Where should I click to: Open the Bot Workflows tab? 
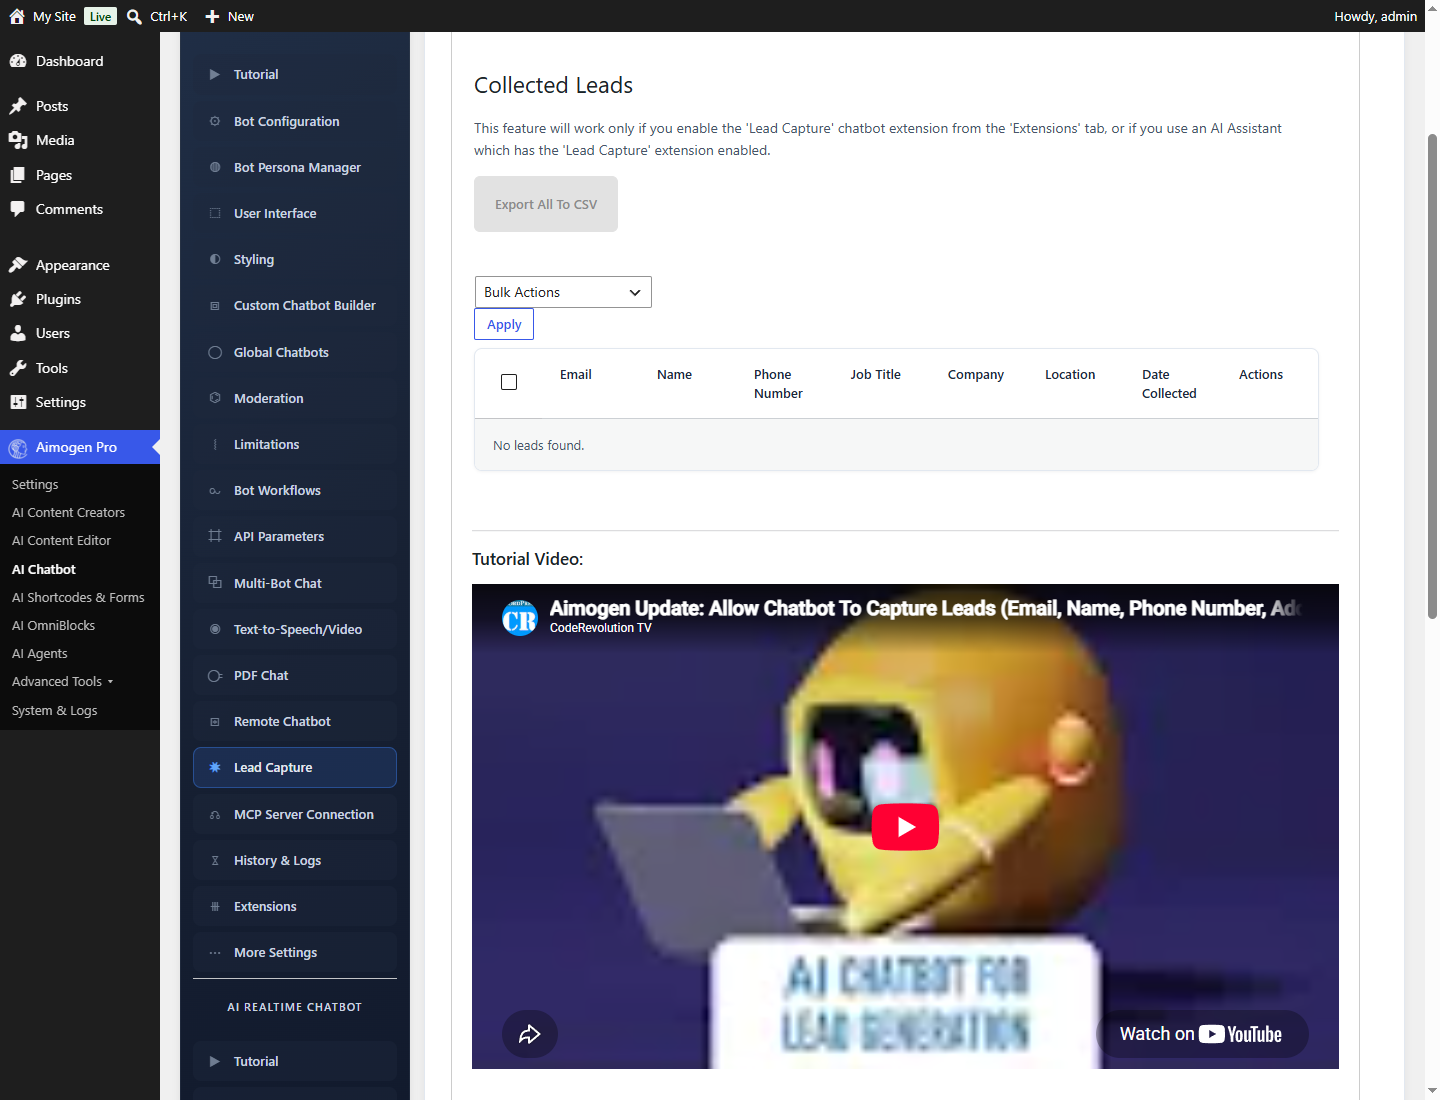[295, 491]
